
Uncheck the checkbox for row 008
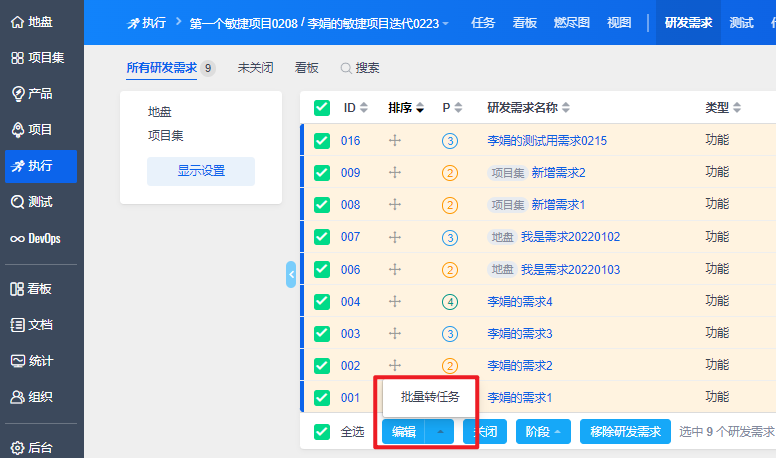pos(322,204)
